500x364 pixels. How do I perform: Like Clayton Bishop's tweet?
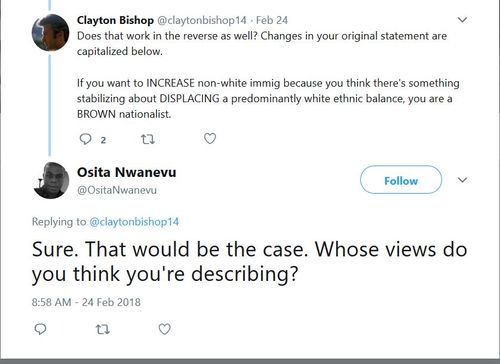[210, 138]
